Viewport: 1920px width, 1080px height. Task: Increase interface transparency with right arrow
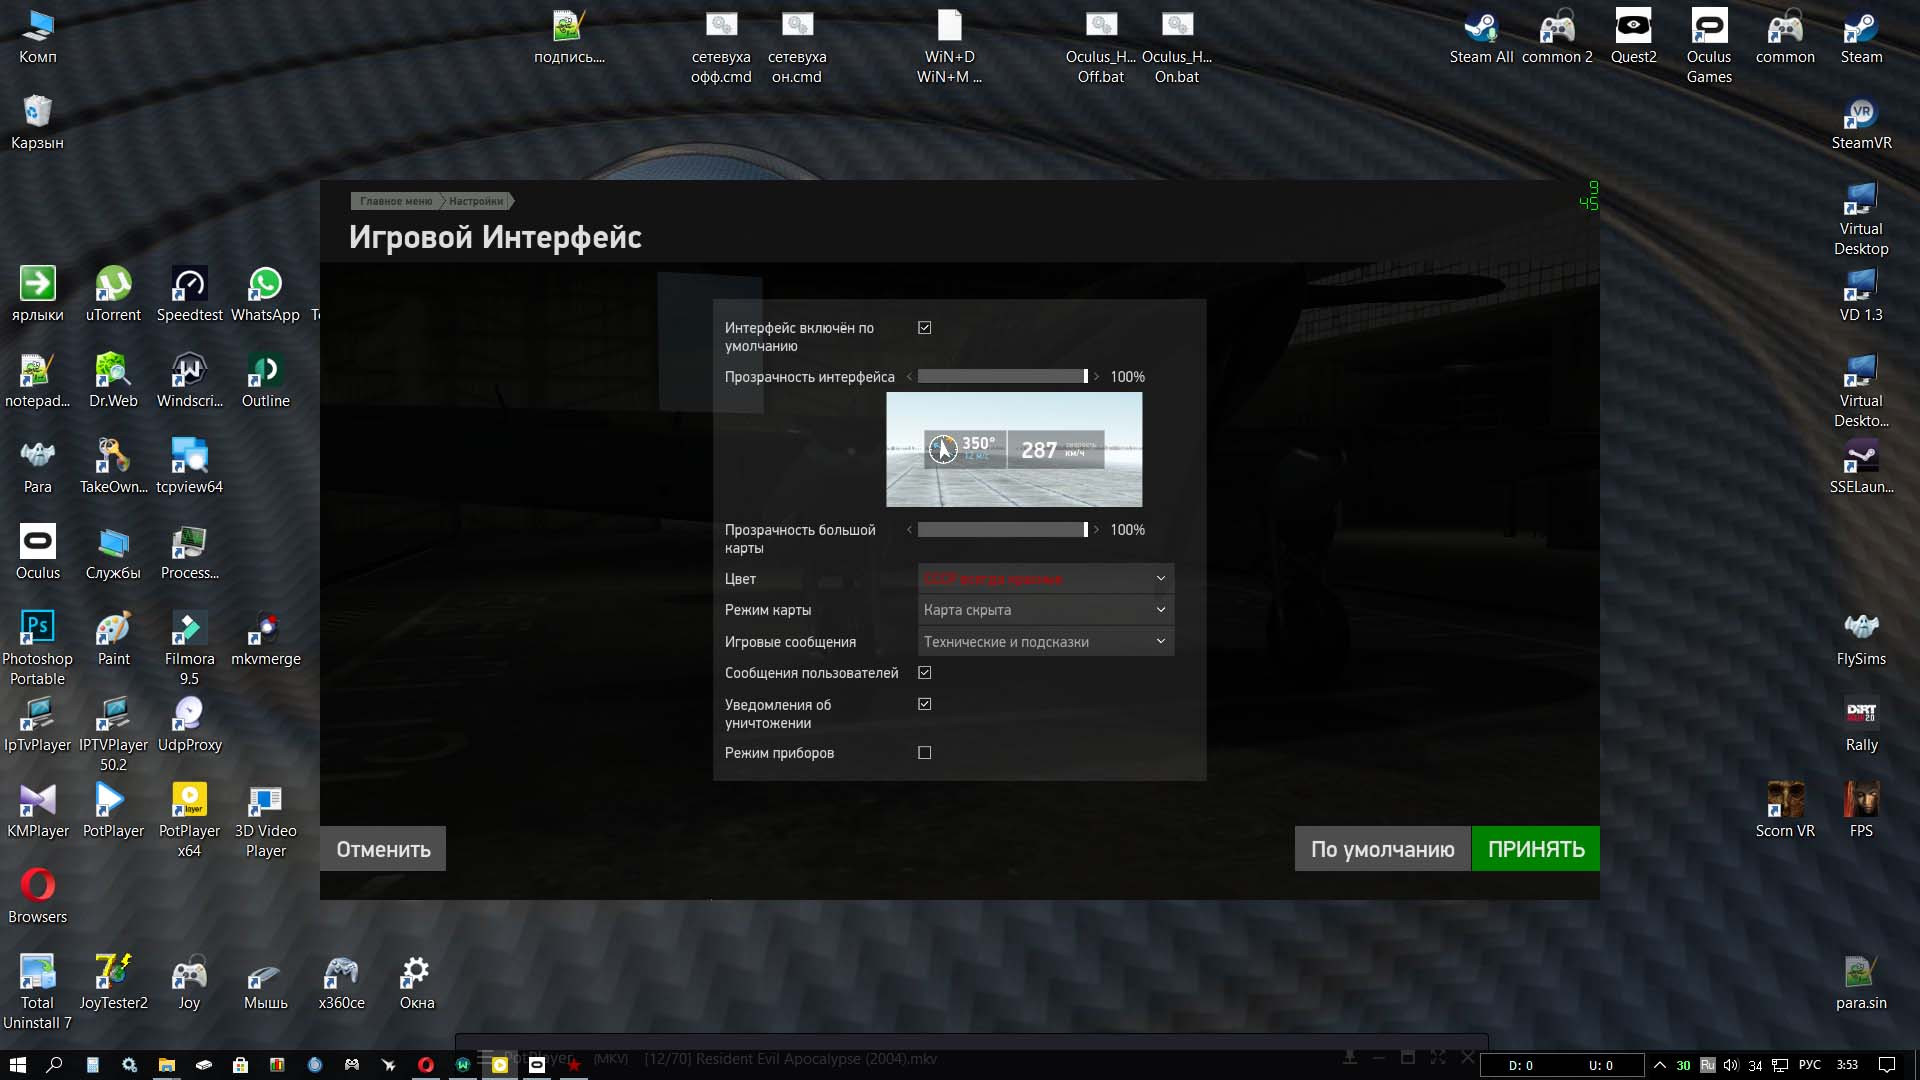point(1096,377)
